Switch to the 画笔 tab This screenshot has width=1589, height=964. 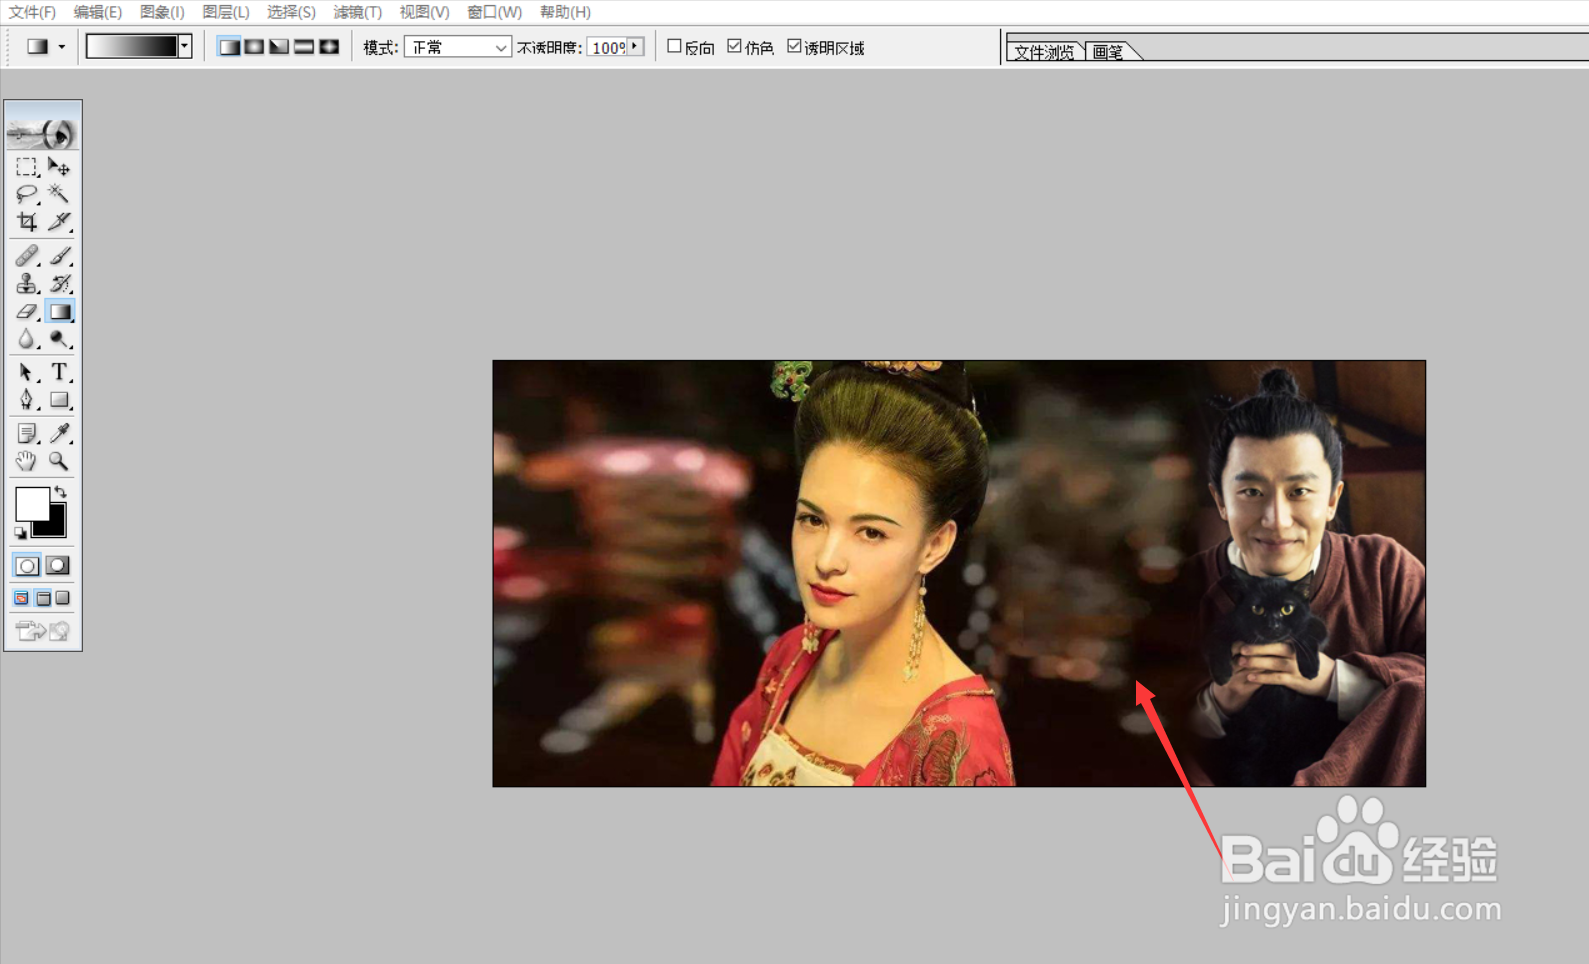1108,52
